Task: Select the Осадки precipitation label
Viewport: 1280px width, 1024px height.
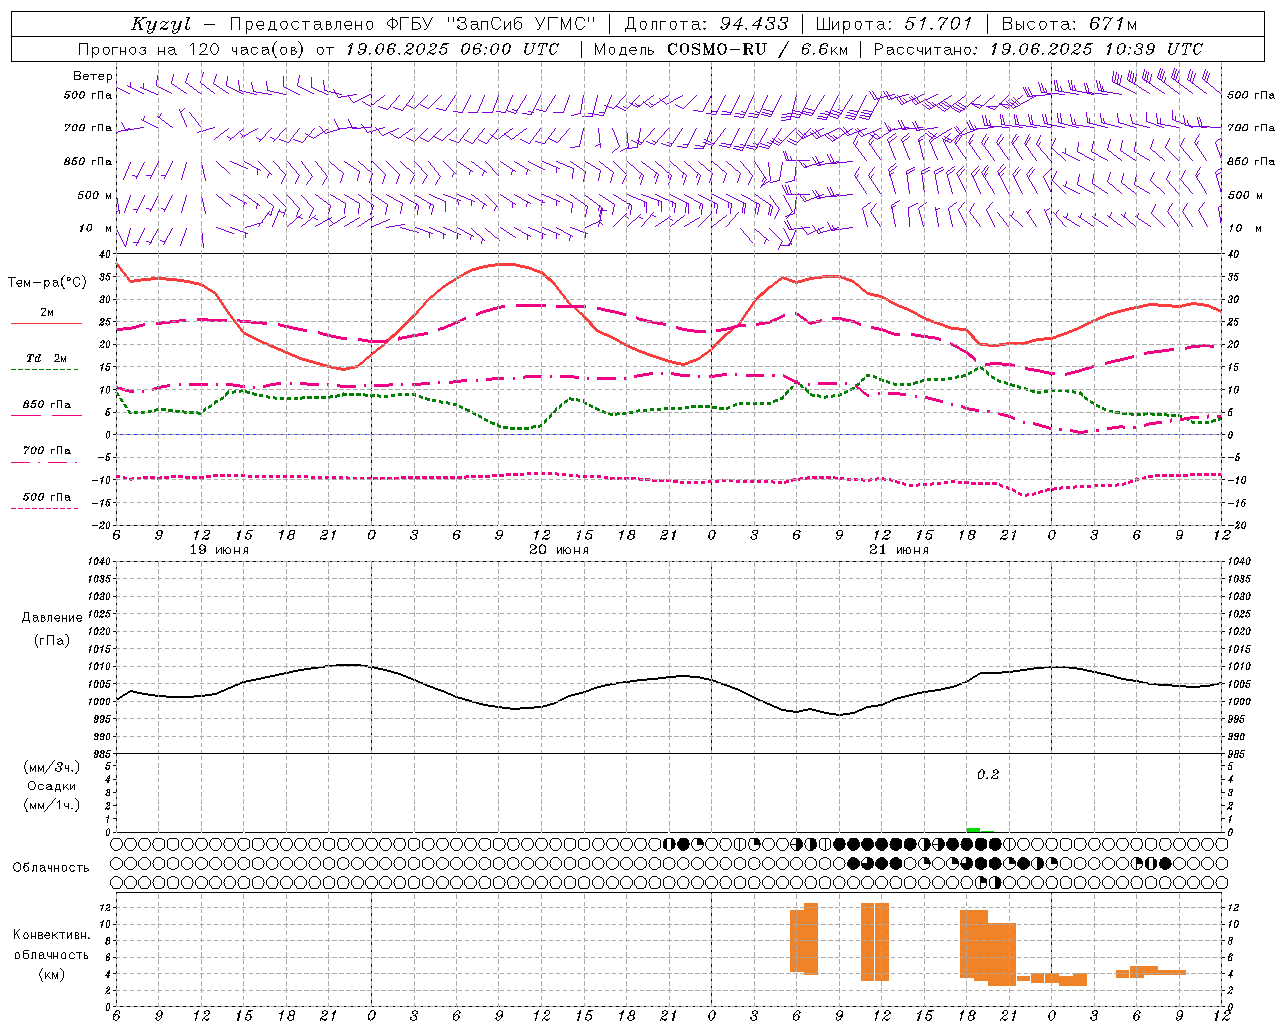Action: [x=52, y=786]
